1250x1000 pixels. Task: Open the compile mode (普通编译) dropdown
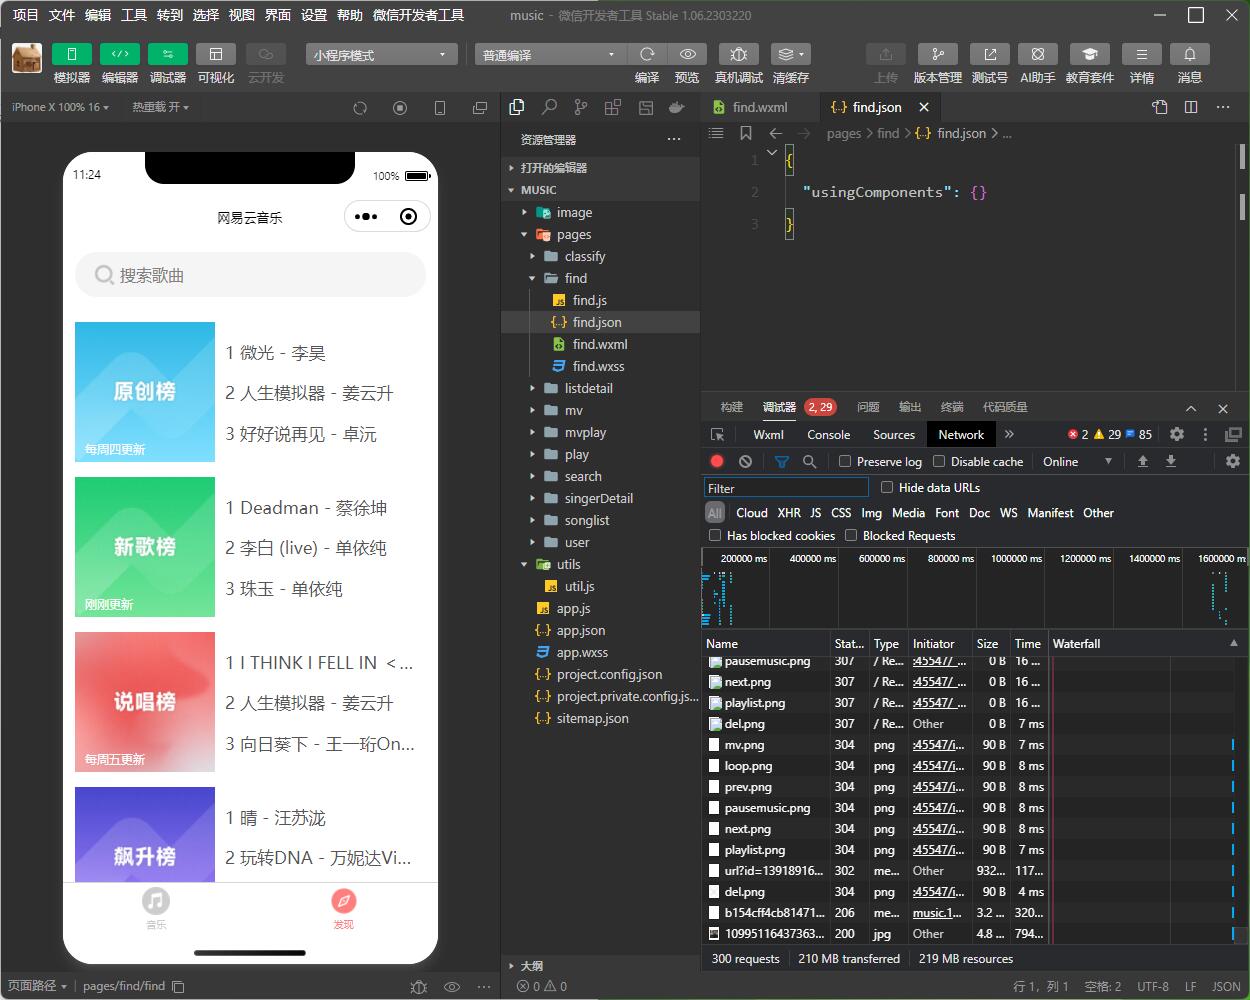(x=550, y=55)
